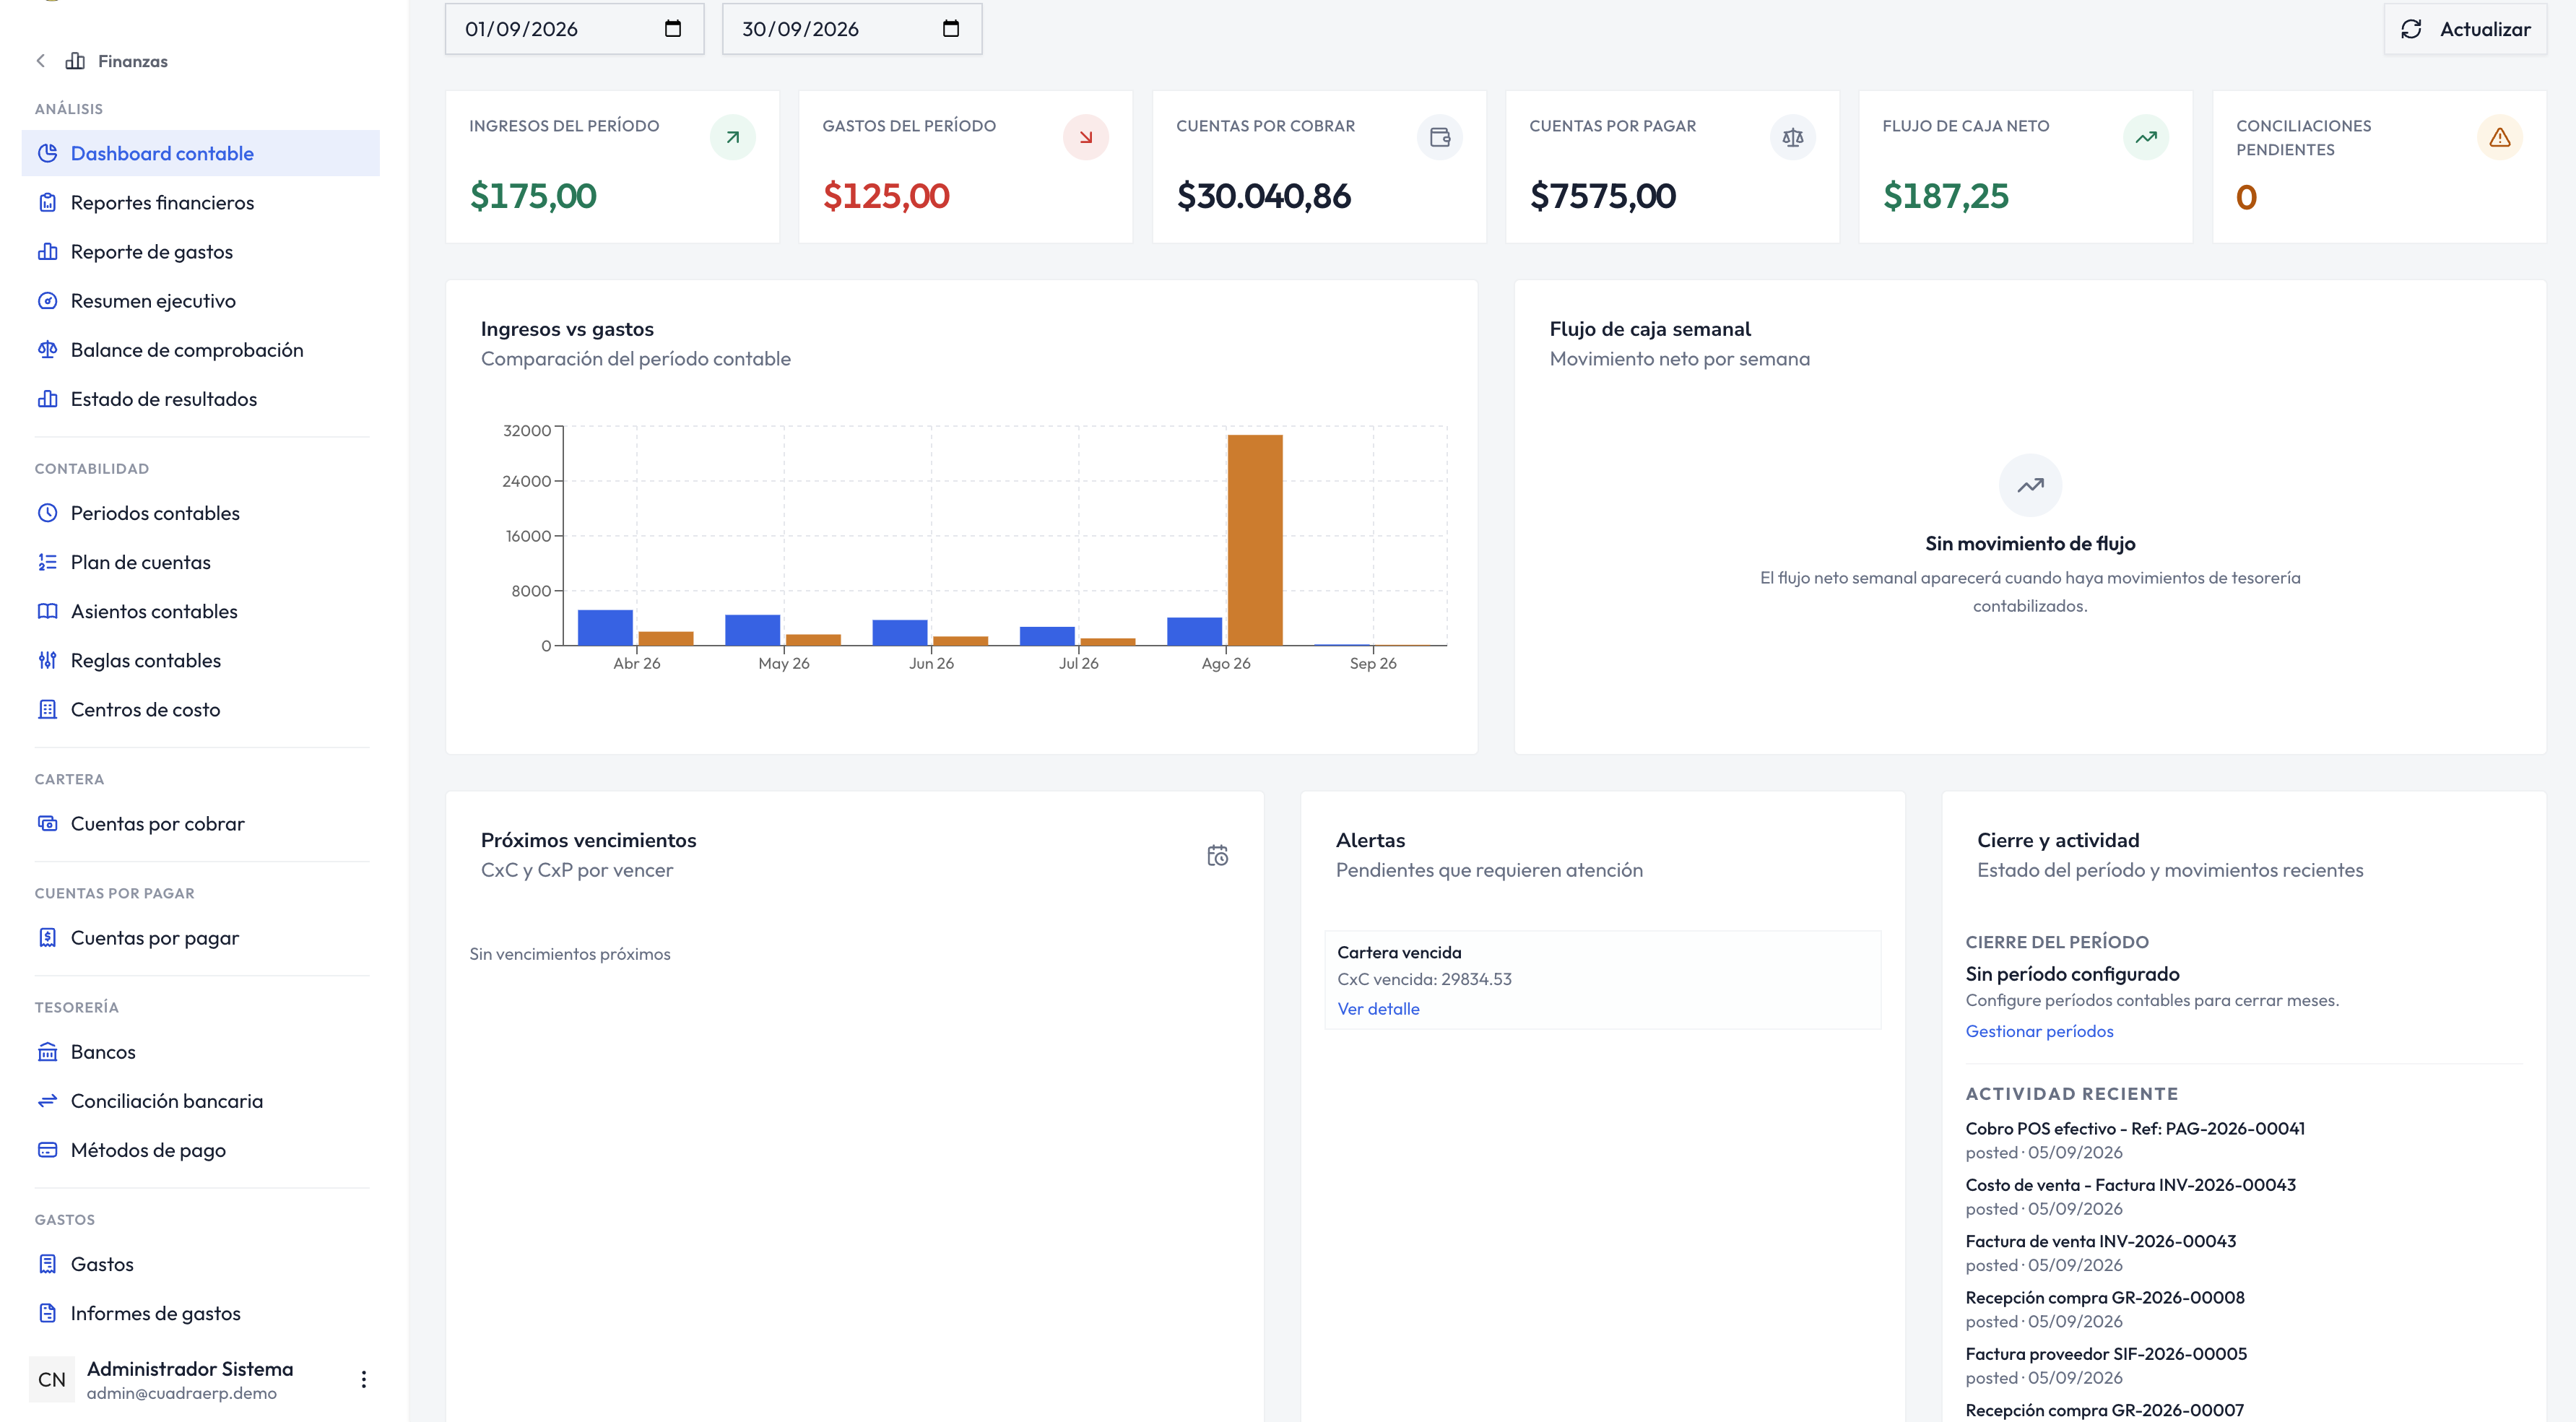The image size is (2576, 1422).
Task: Click the trend icon above Sin movimiento de flujo
Action: [x=2030, y=485]
